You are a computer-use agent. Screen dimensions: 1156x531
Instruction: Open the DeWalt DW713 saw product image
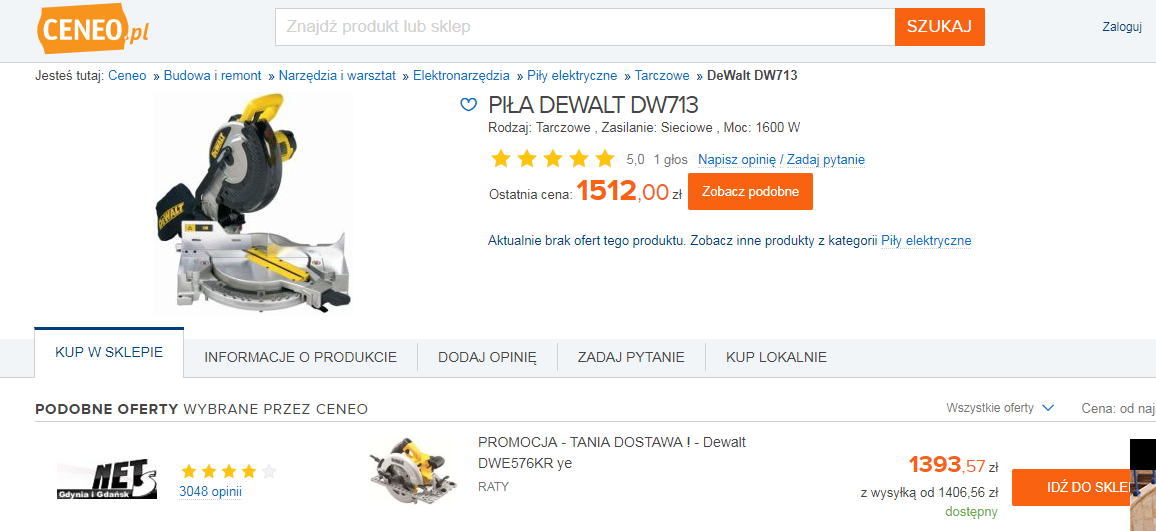coord(254,204)
